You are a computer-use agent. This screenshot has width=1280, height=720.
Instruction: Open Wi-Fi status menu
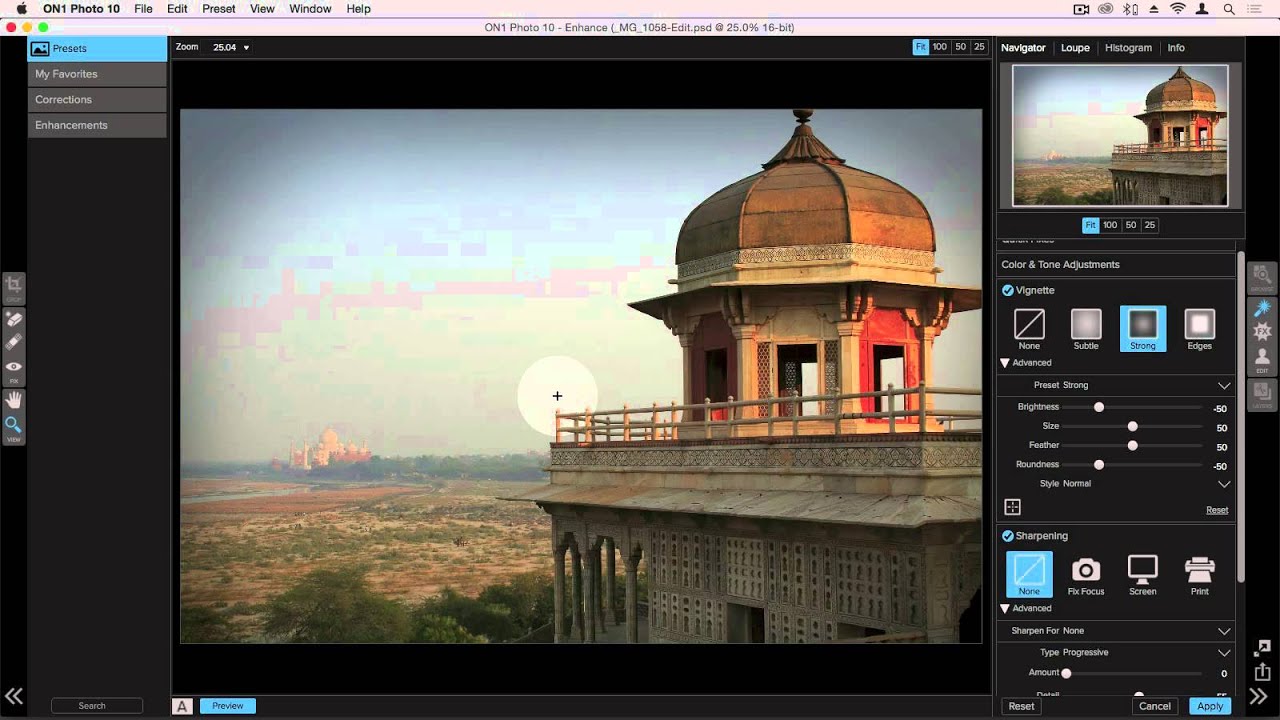click(x=1177, y=9)
